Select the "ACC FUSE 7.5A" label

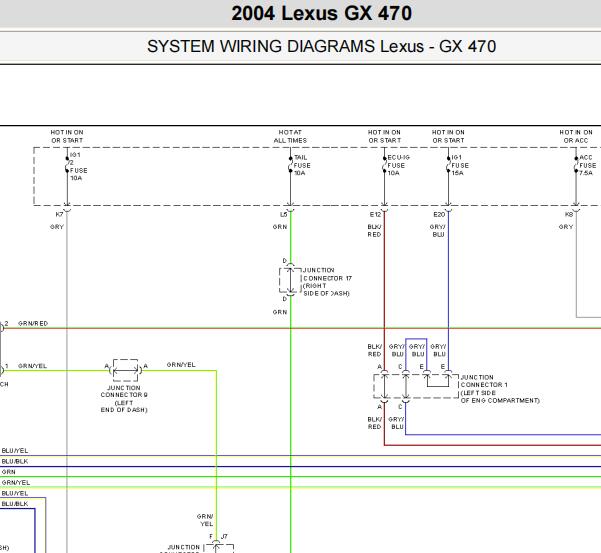(x=588, y=165)
